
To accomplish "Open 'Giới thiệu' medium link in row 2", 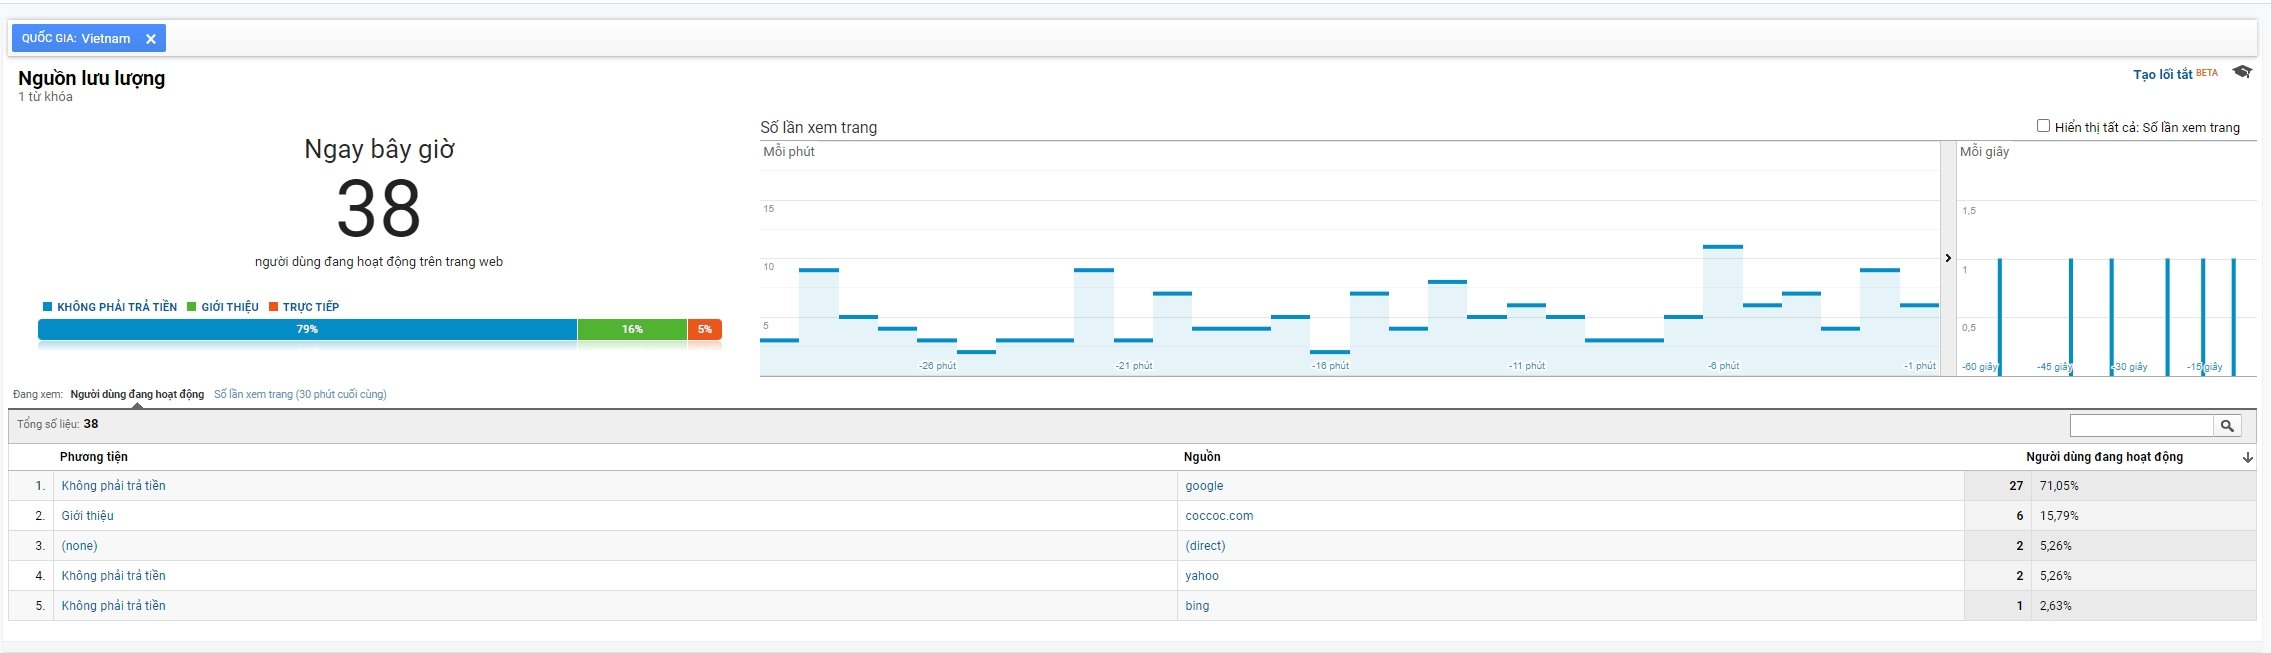I will 87,516.
